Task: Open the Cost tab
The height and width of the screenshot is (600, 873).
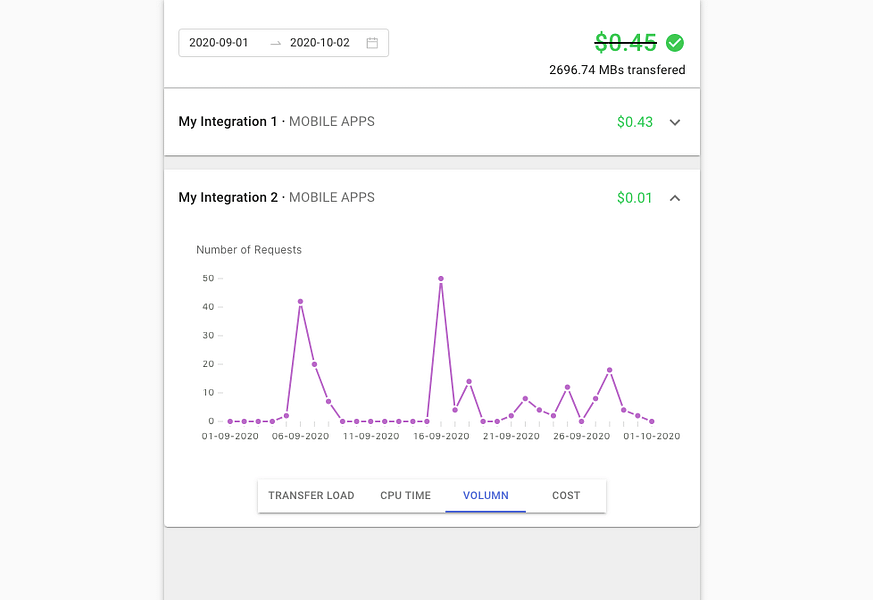Action: [x=566, y=495]
